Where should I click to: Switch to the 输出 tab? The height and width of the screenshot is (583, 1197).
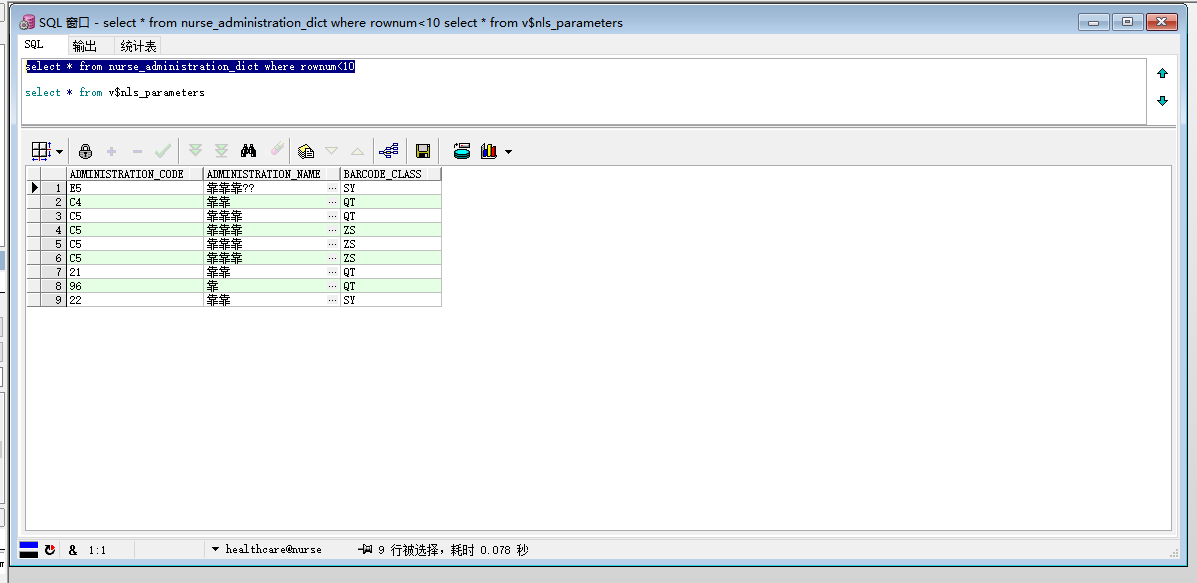[85, 46]
